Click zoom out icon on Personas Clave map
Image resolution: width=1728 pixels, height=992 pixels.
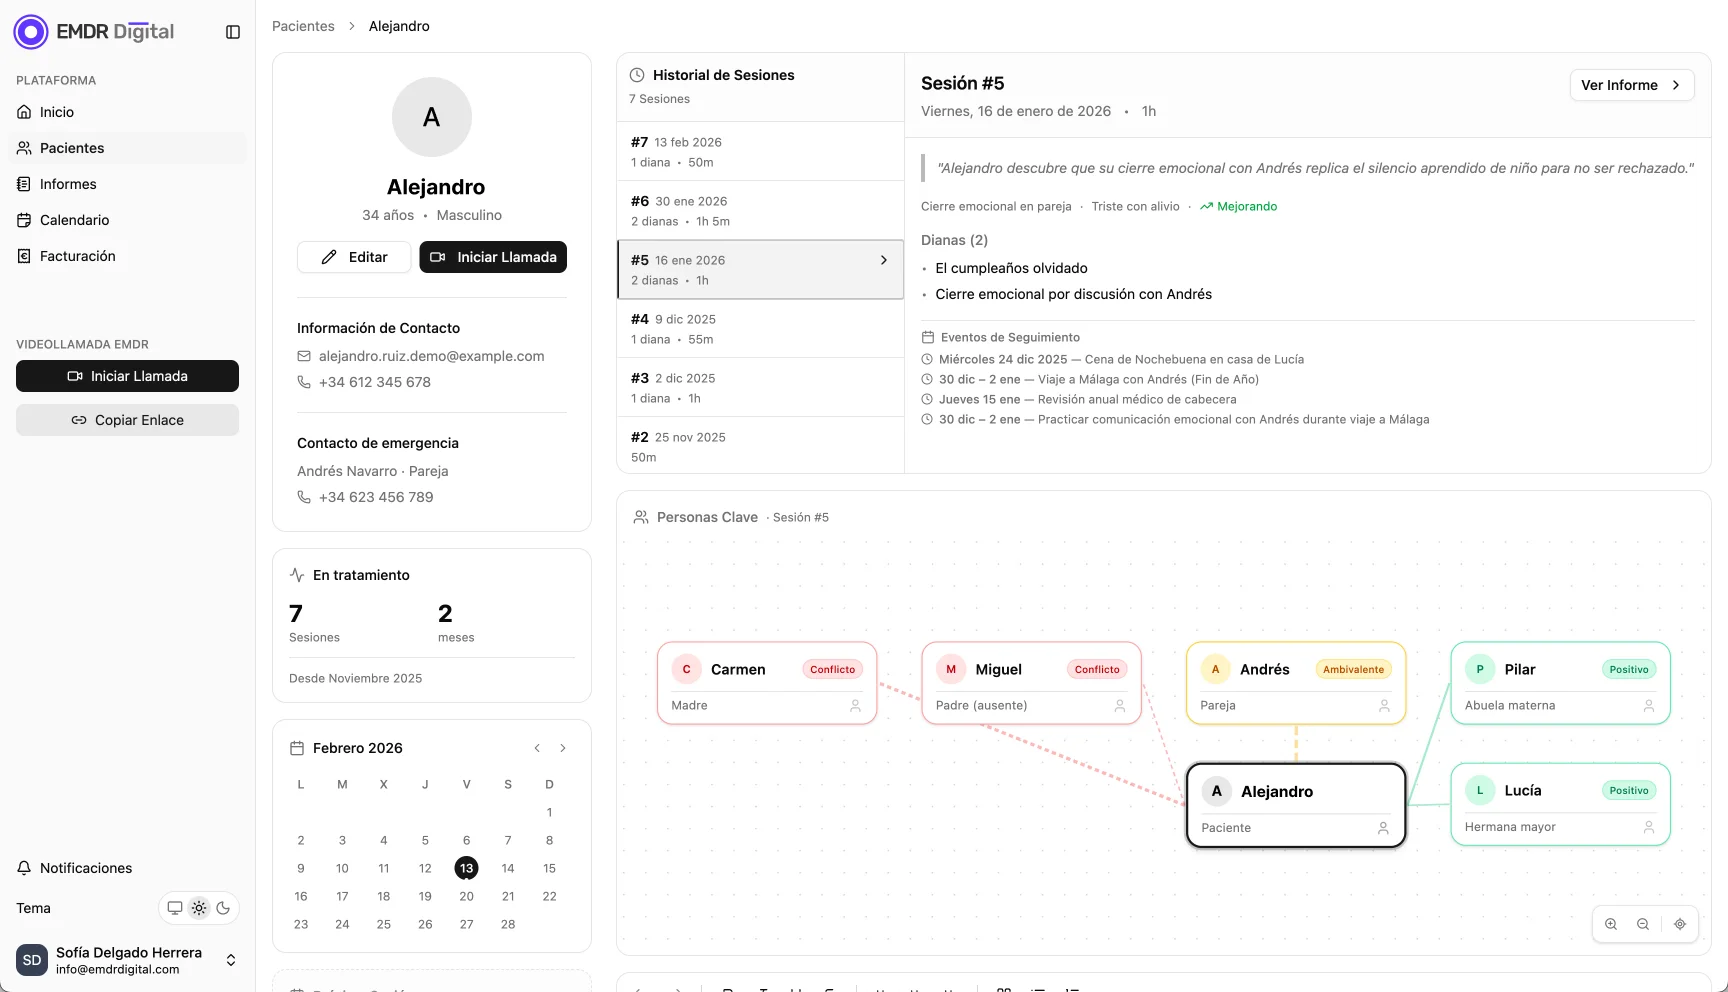(1643, 924)
